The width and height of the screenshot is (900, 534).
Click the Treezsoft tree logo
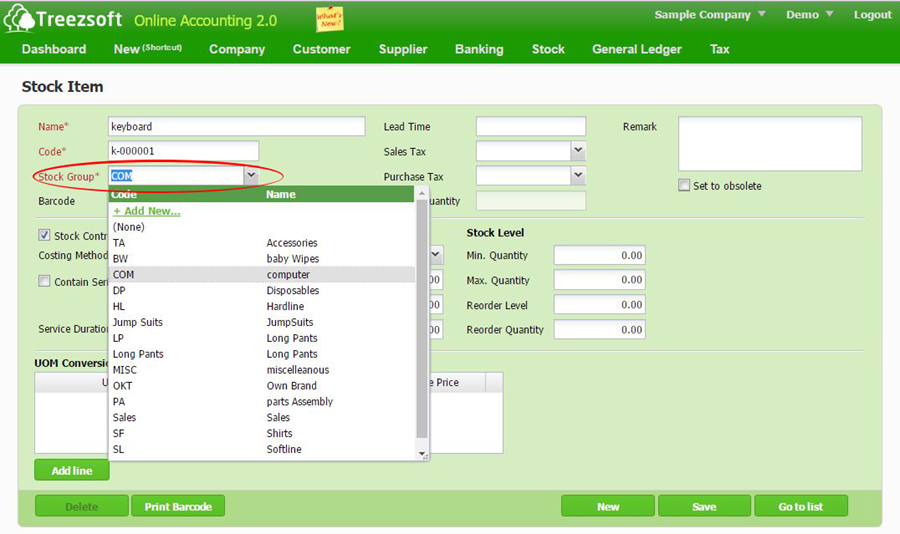(x=19, y=18)
